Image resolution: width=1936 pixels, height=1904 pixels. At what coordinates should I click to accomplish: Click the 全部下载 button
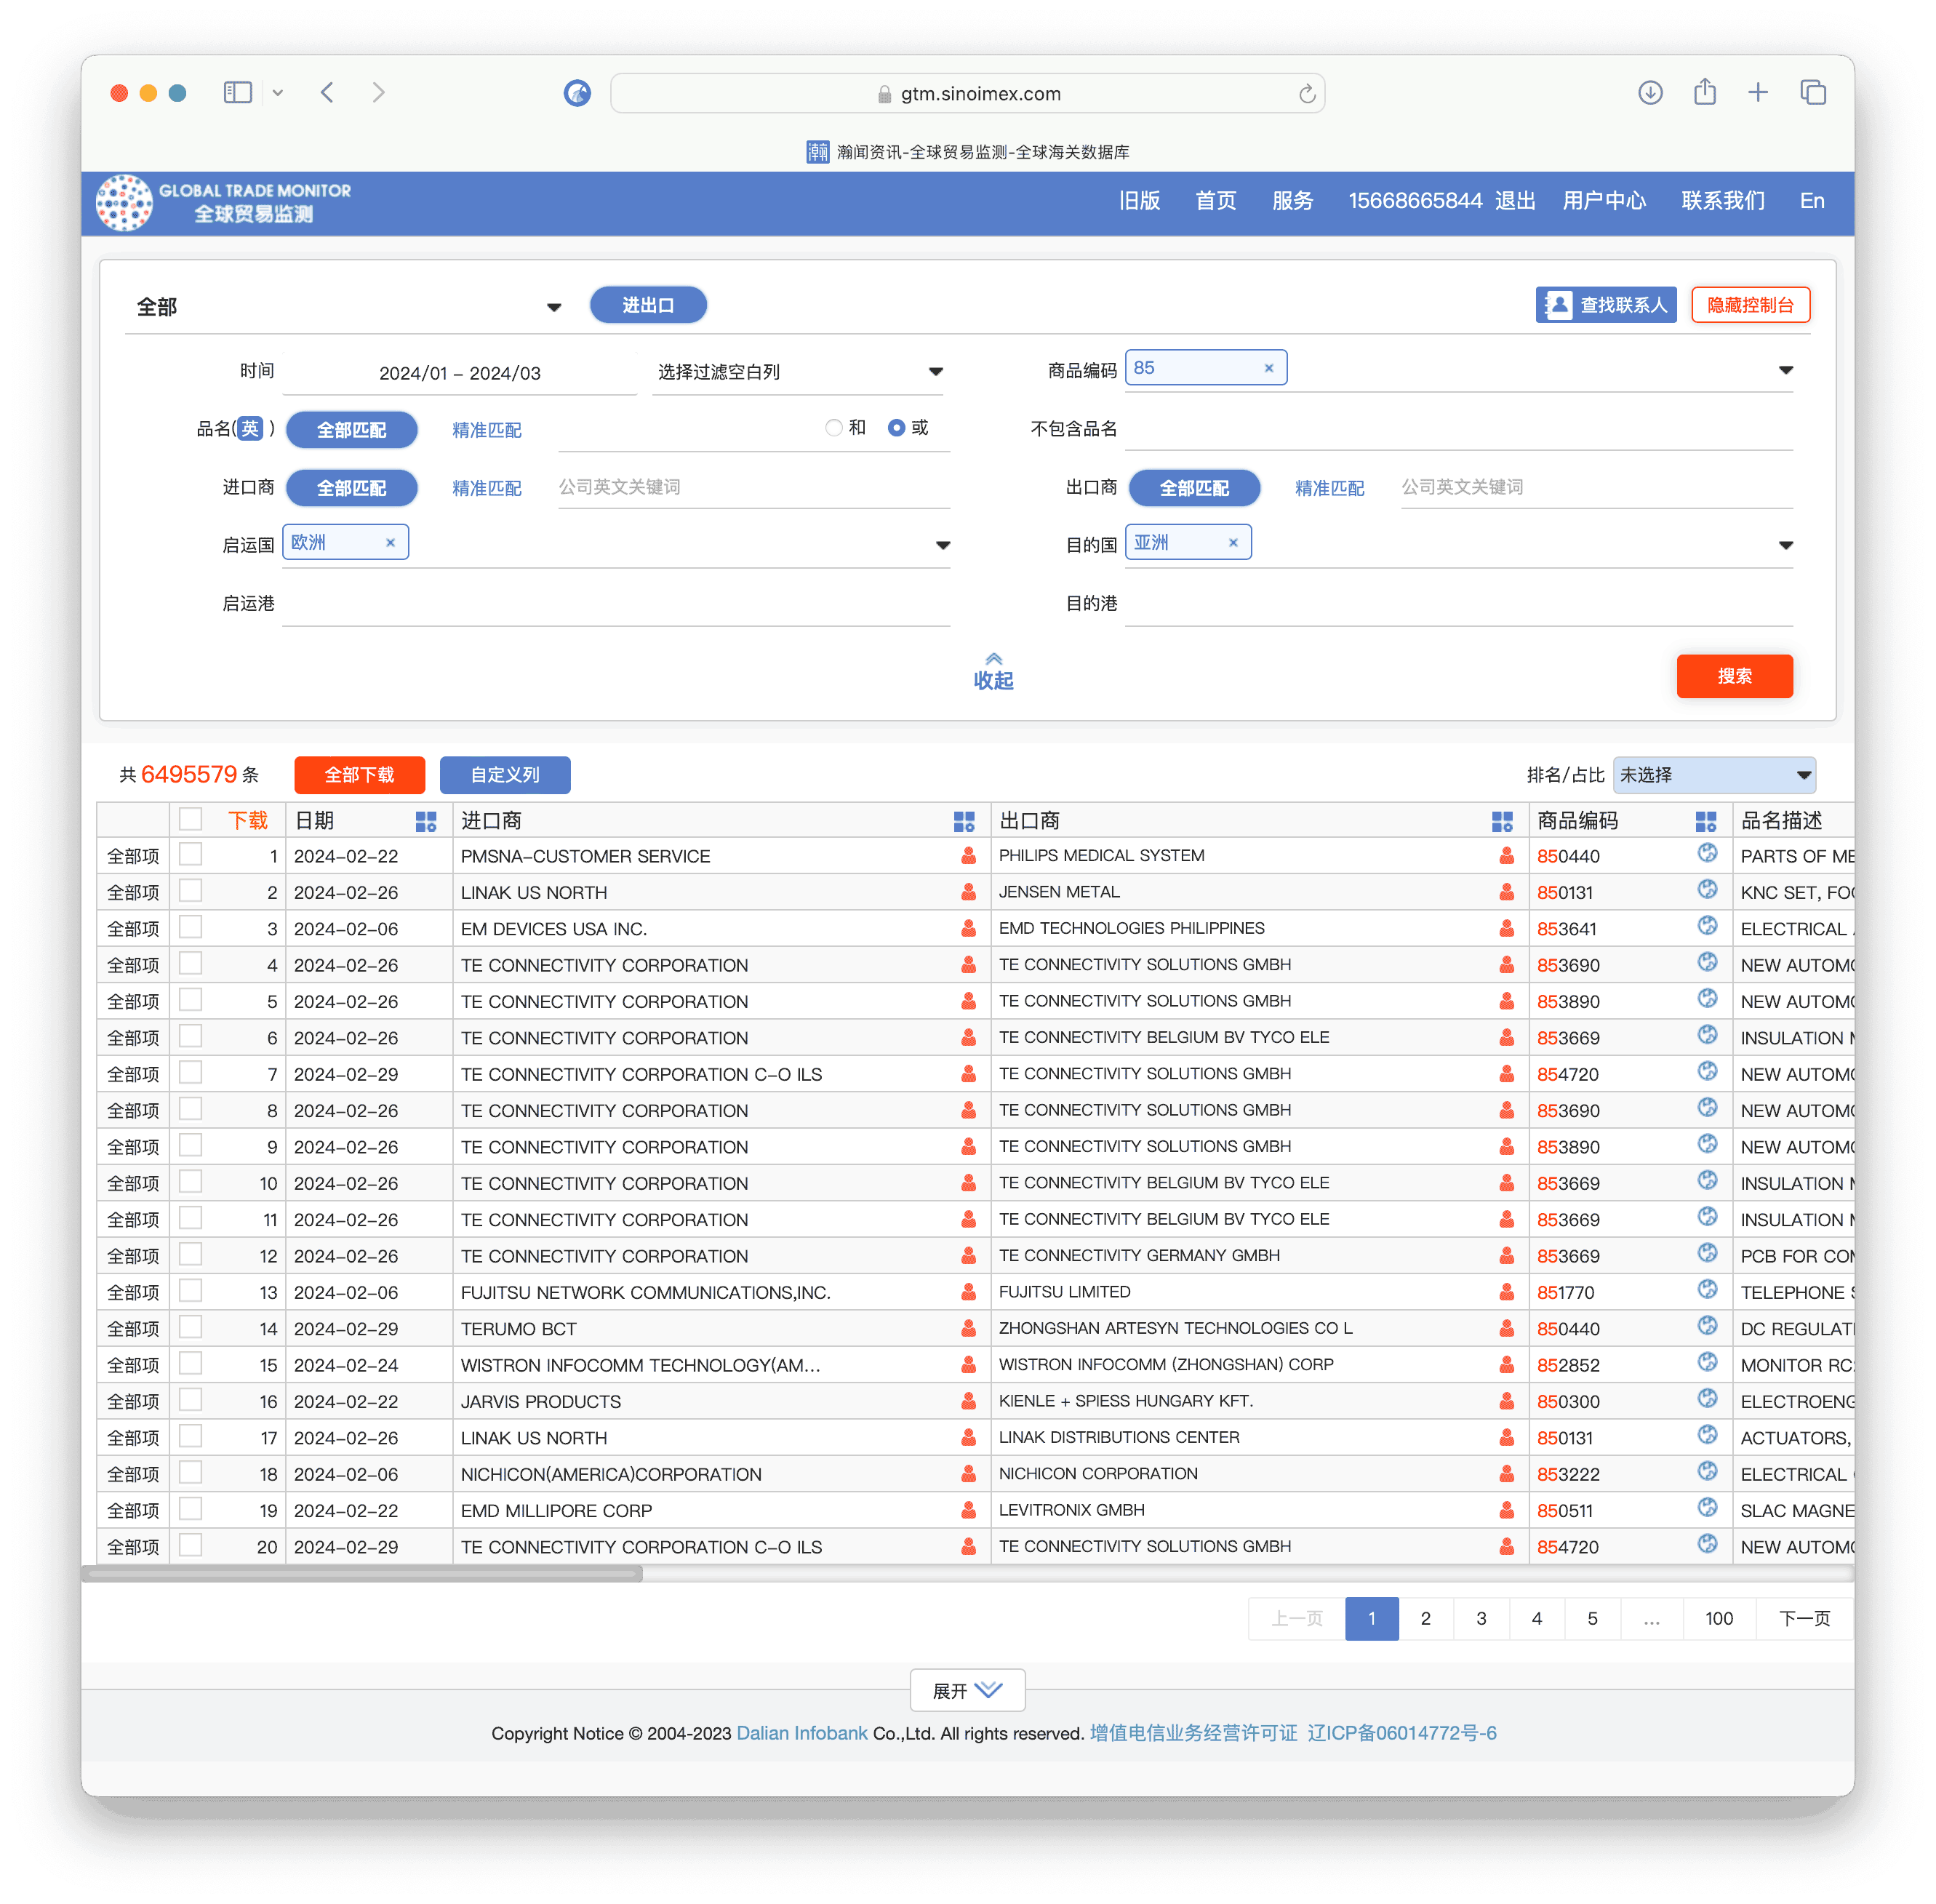359,775
